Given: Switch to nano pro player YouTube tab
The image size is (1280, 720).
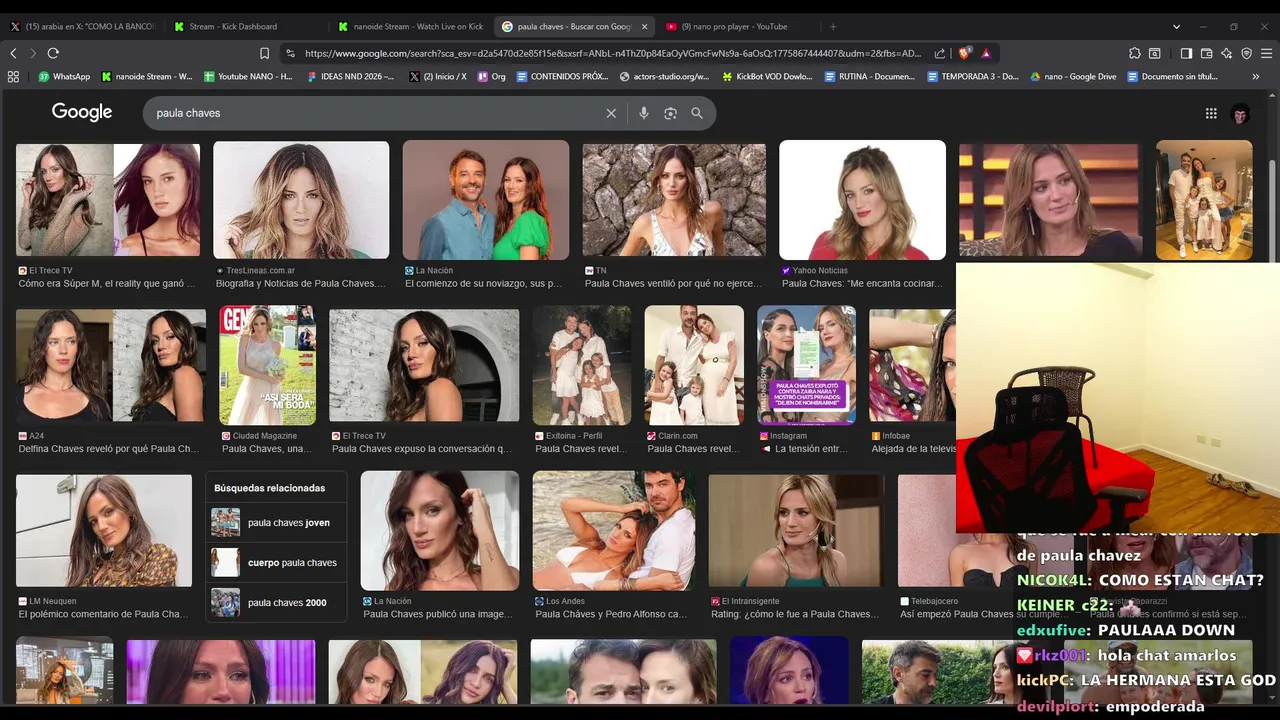Looking at the screenshot, I should click(740, 26).
